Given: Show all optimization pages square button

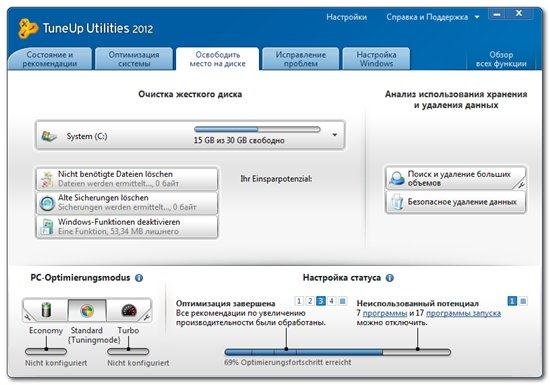Looking at the screenshot, I should [343, 301].
